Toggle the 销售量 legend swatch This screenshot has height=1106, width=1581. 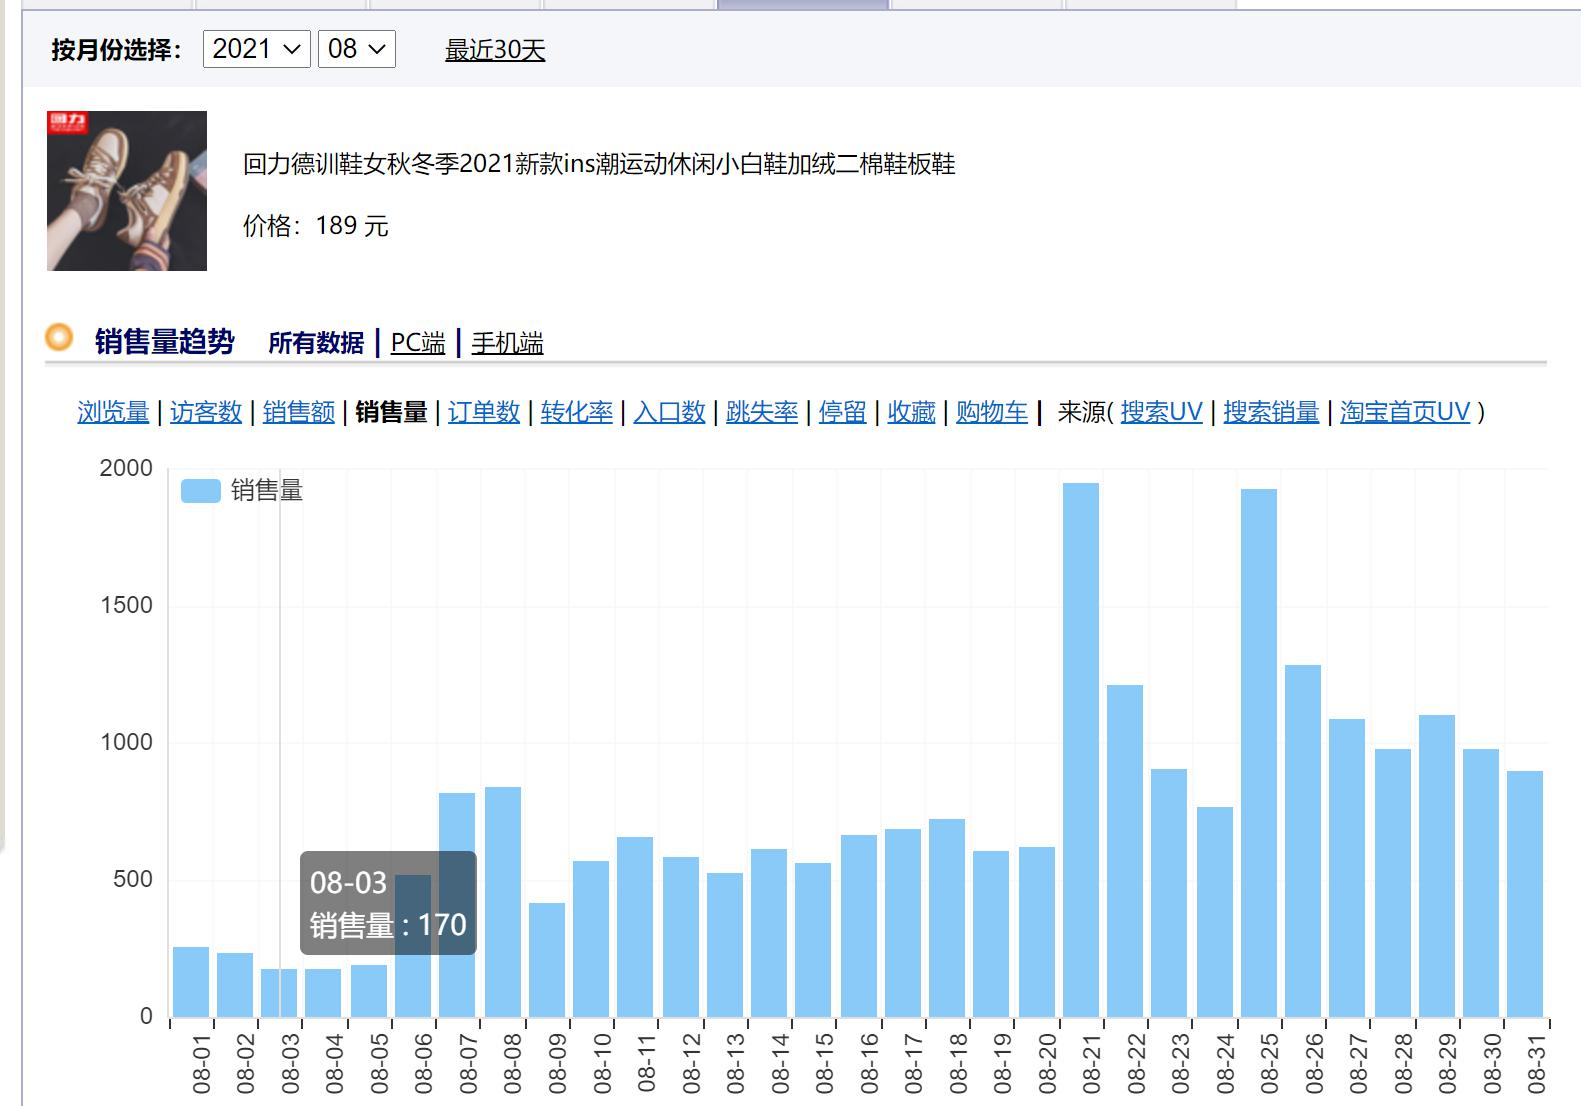click(x=200, y=491)
